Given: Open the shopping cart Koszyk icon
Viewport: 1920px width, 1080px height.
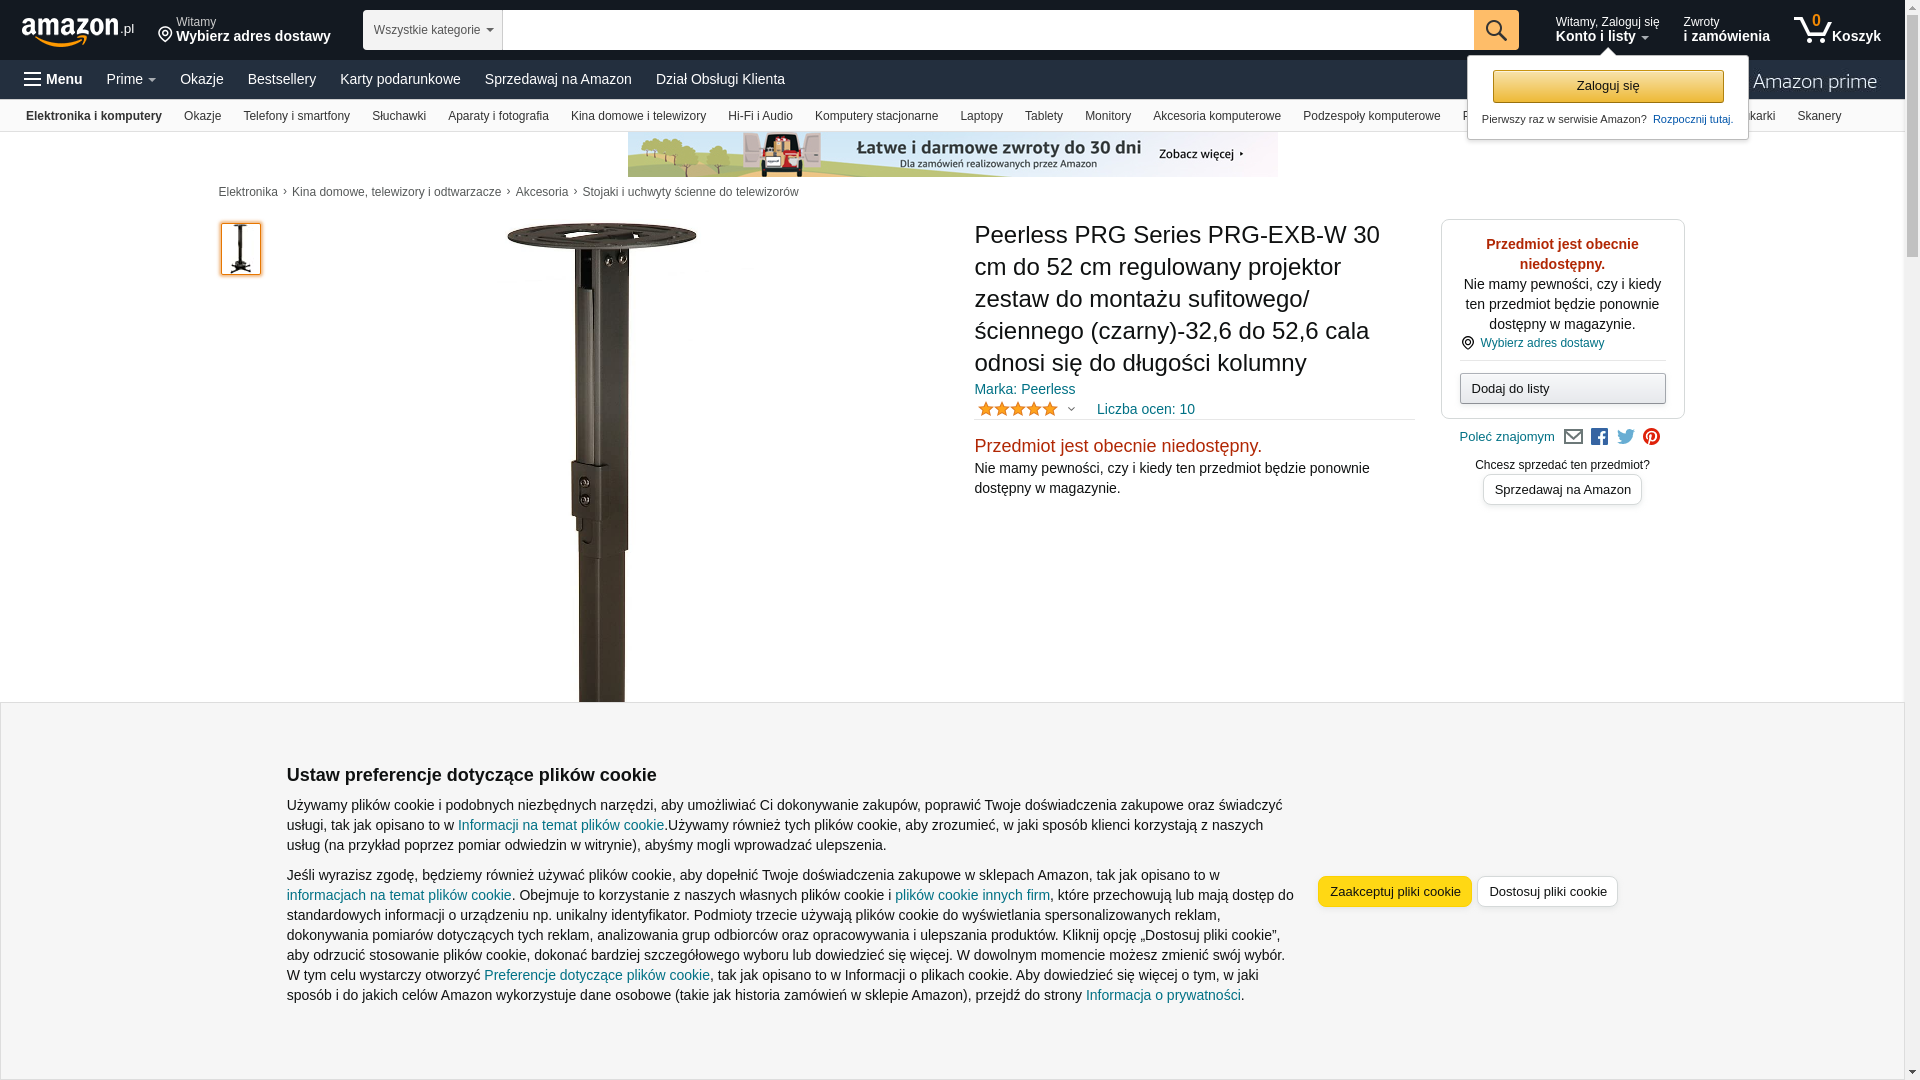Looking at the screenshot, I should click(1837, 30).
